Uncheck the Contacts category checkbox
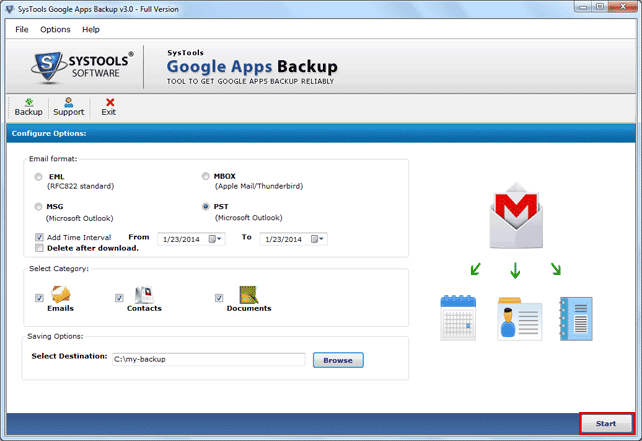642x441 pixels. pyautogui.click(x=119, y=298)
